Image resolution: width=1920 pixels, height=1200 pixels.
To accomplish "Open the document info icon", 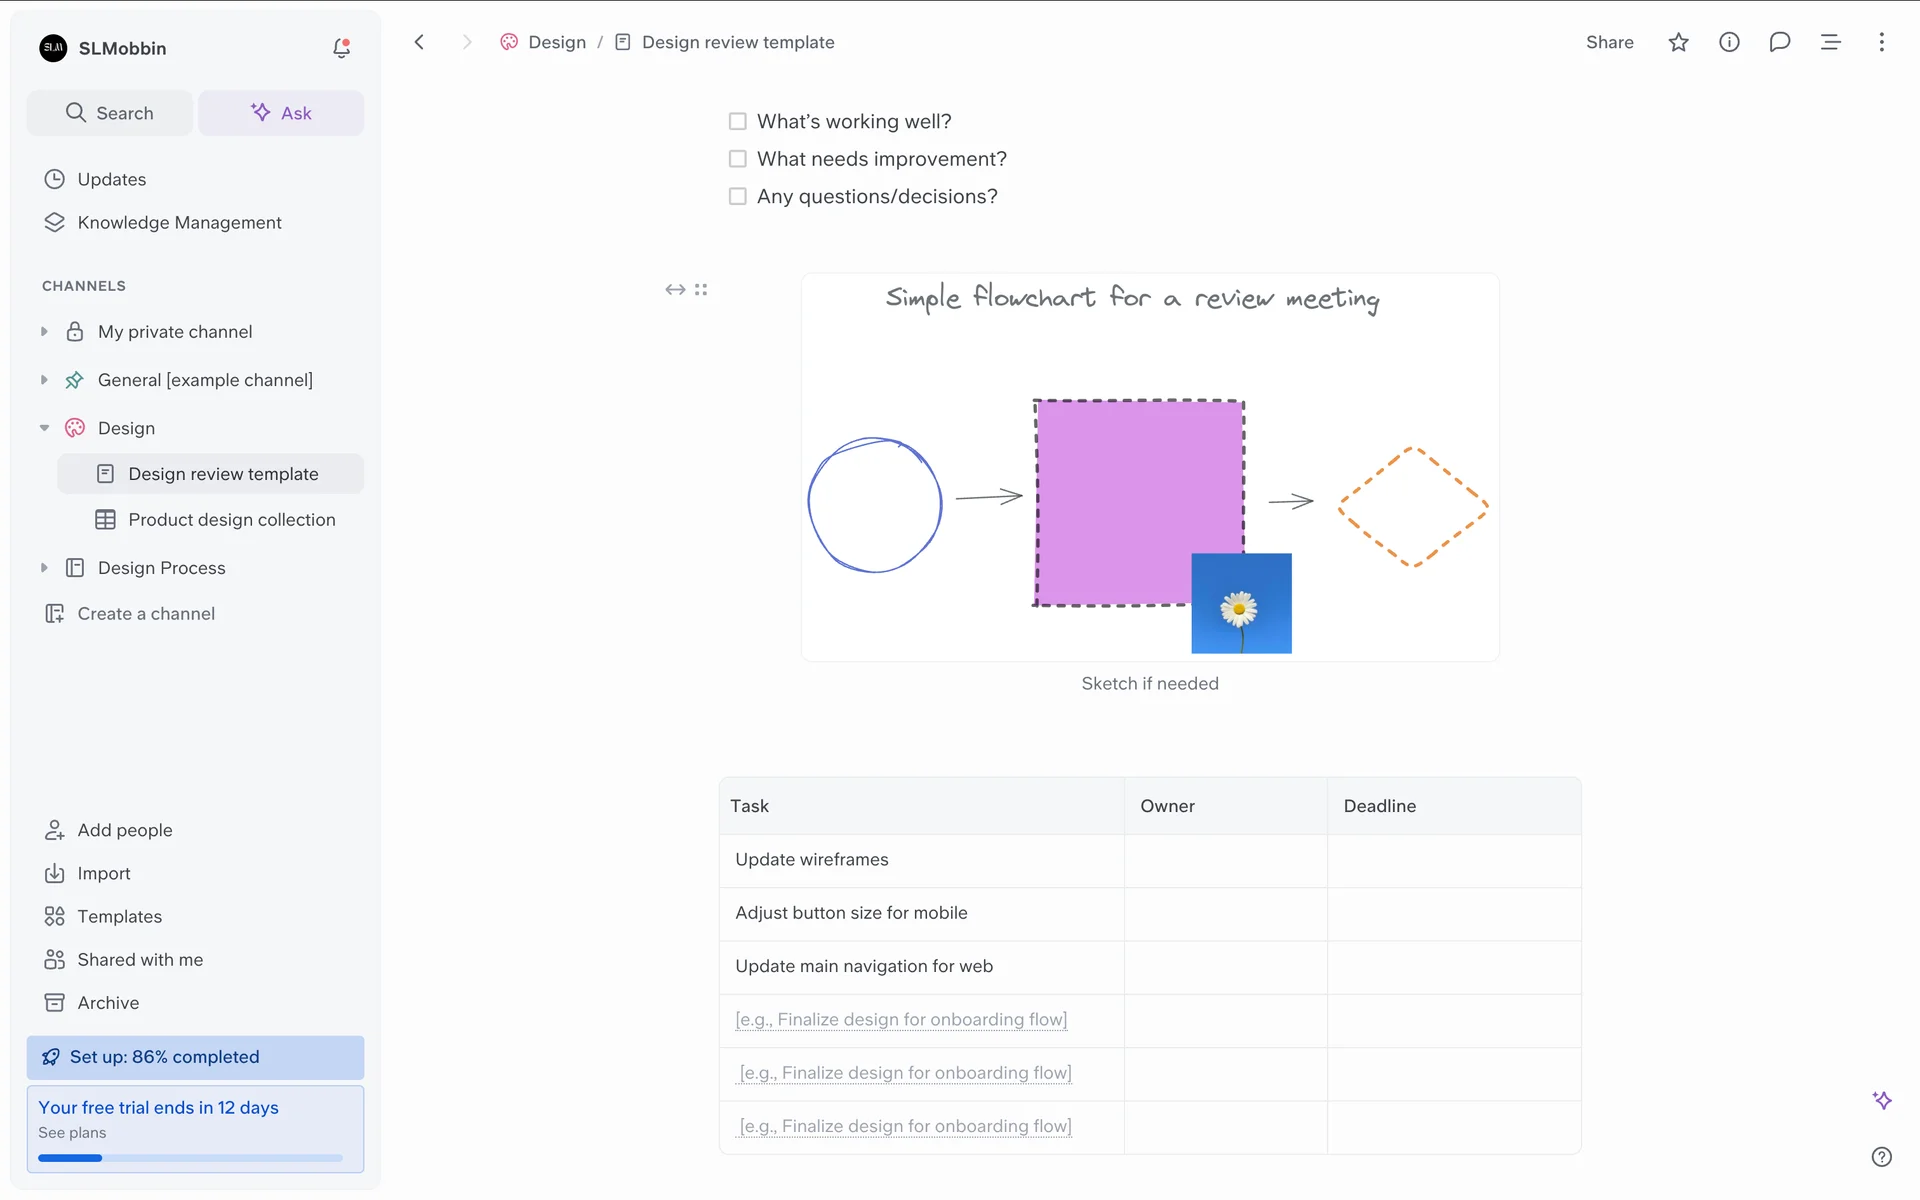I will pos(1729,42).
